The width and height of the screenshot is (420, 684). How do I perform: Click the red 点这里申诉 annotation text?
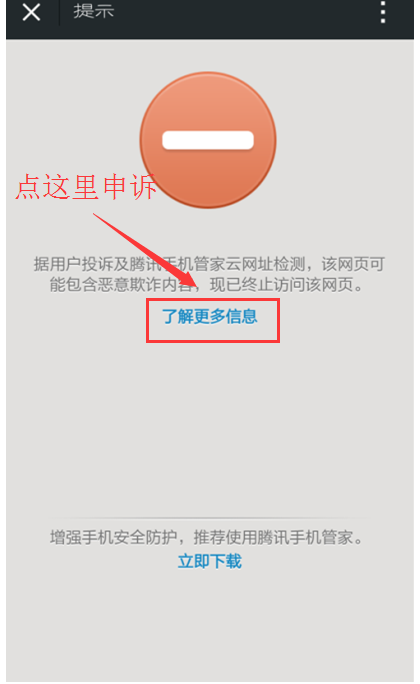click(x=86, y=187)
